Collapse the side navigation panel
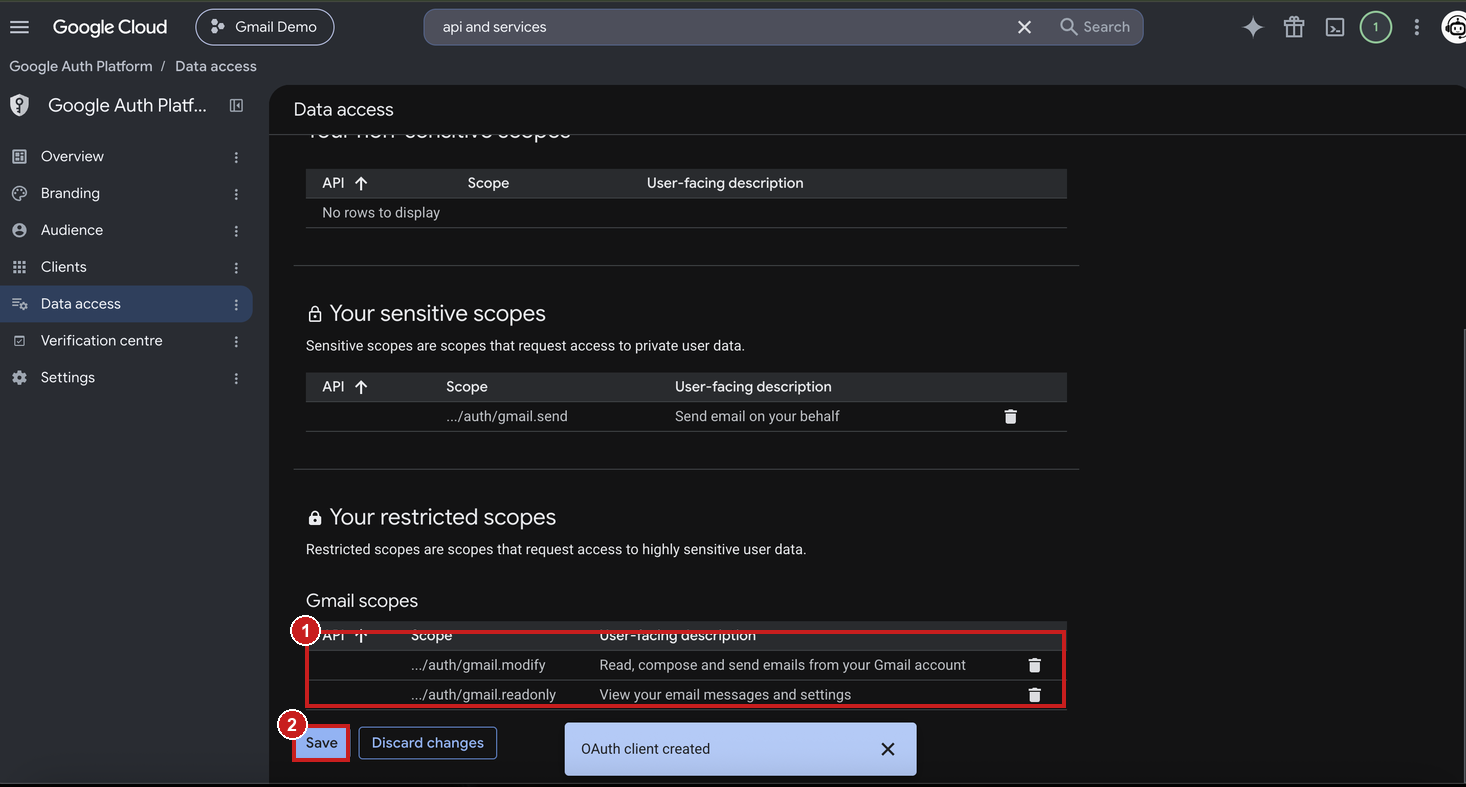This screenshot has width=1466, height=787. (x=237, y=105)
